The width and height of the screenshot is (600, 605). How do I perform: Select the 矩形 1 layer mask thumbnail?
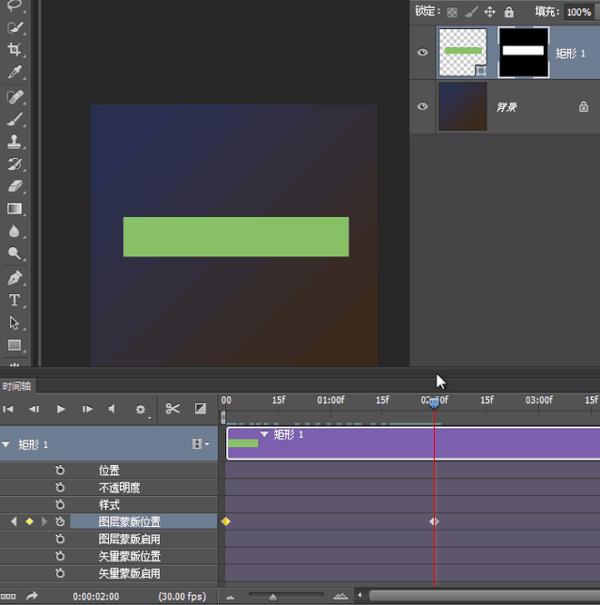click(523, 52)
